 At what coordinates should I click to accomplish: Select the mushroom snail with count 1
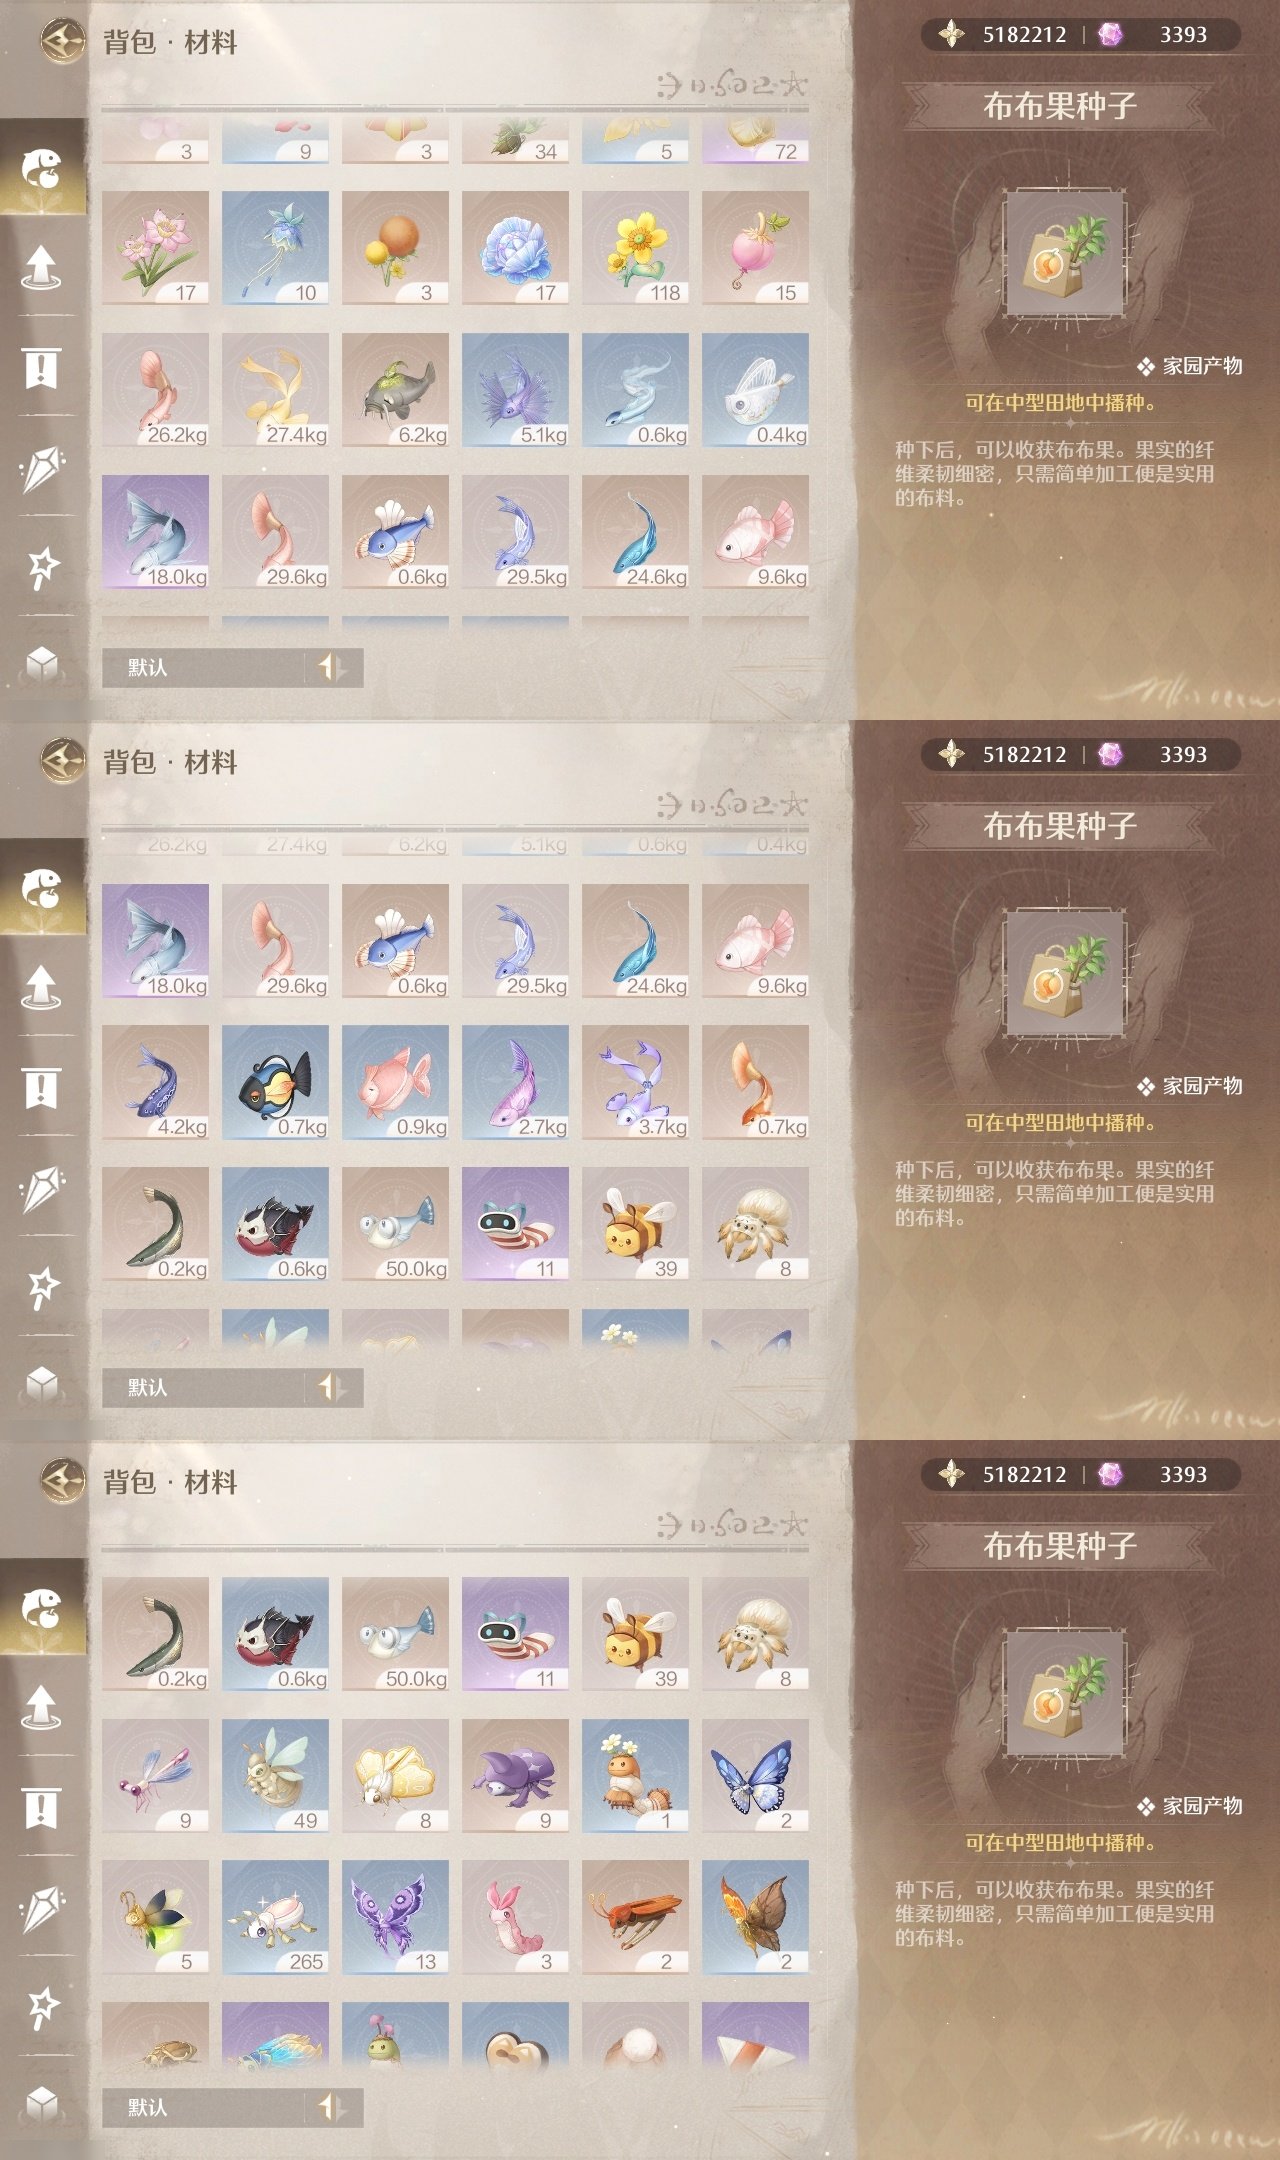click(x=635, y=1776)
